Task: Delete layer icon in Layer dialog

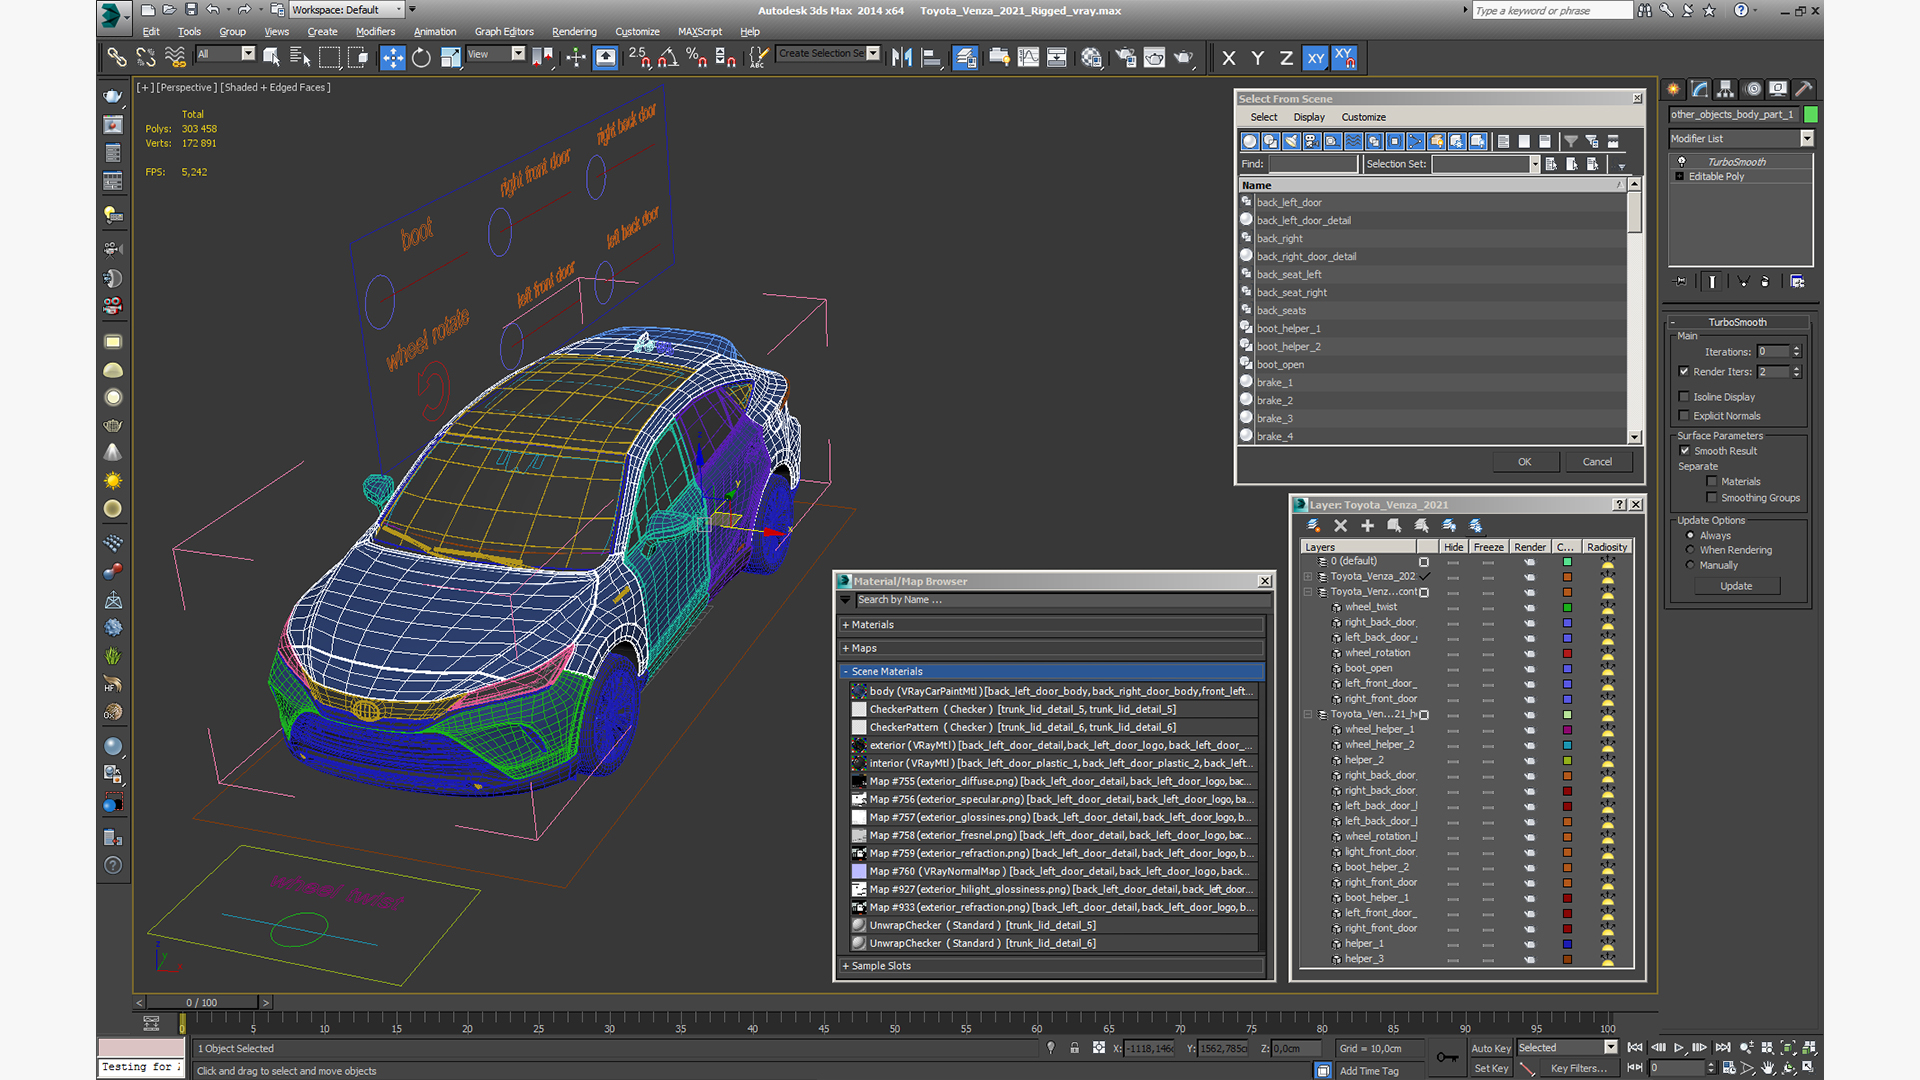Action: coord(1341,526)
